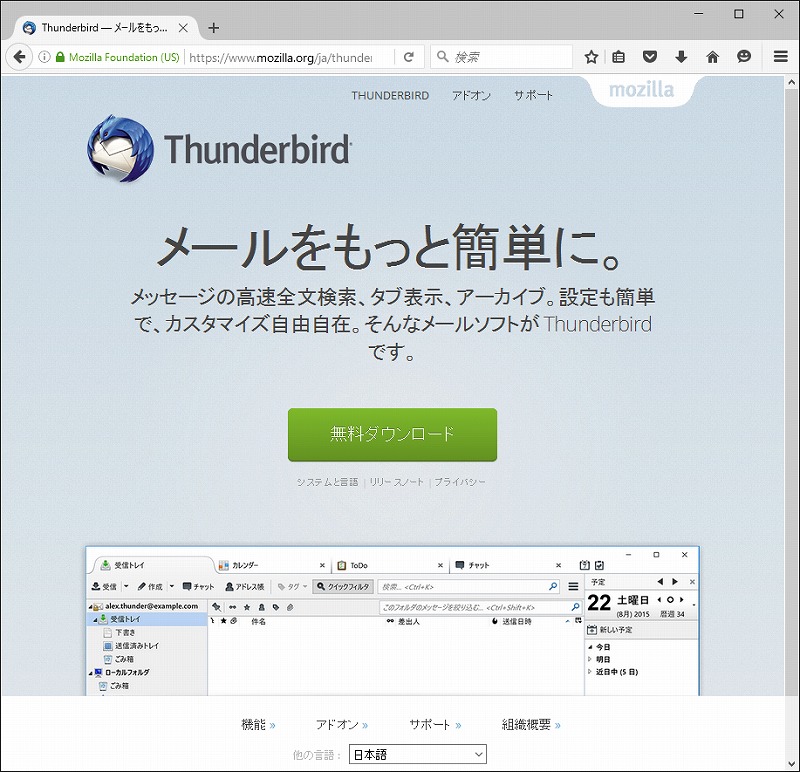Open the 機能 footer link
Image resolution: width=800 pixels, height=772 pixels.
point(258,725)
